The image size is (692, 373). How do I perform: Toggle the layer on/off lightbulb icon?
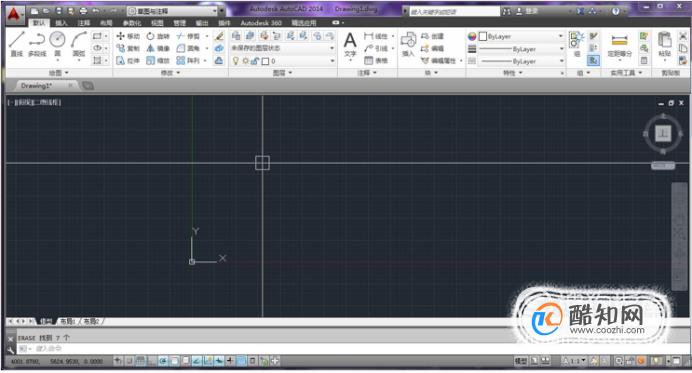pyautogui.click(x=236, y=61)
